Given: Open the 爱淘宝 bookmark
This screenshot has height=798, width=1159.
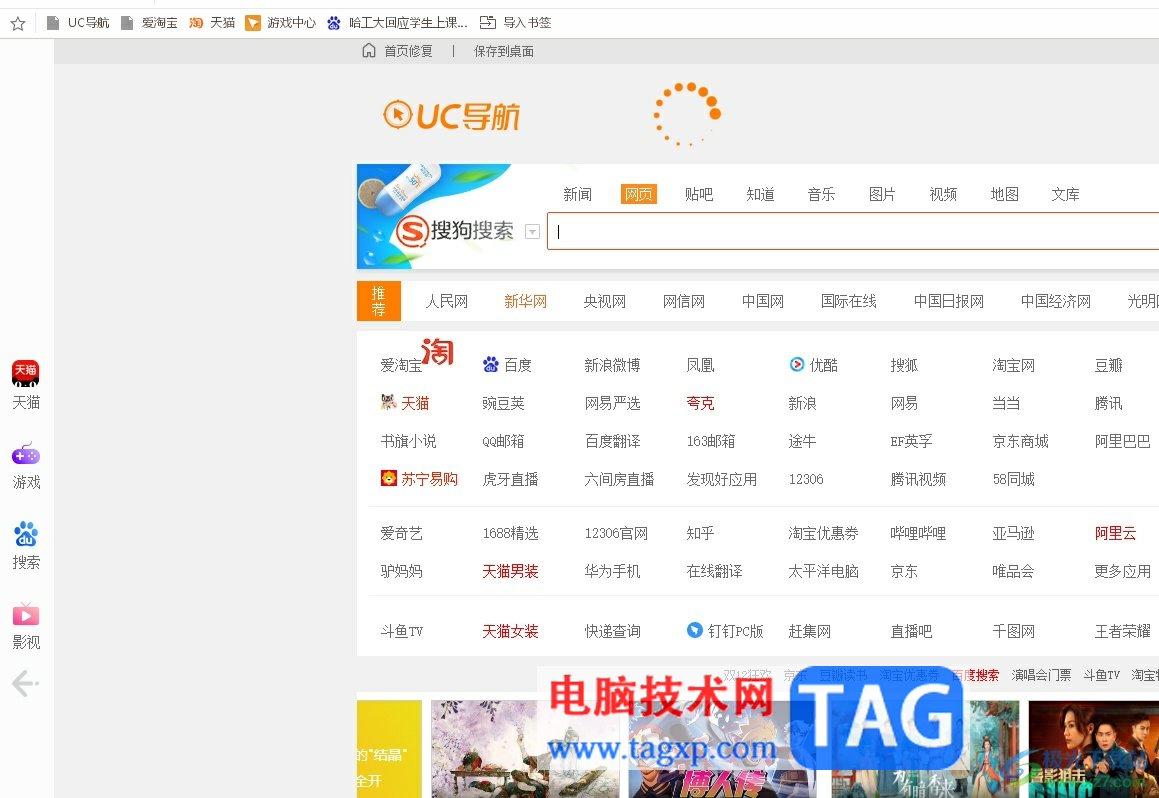Looking at the screenshot, I should (x=149, y=23).
